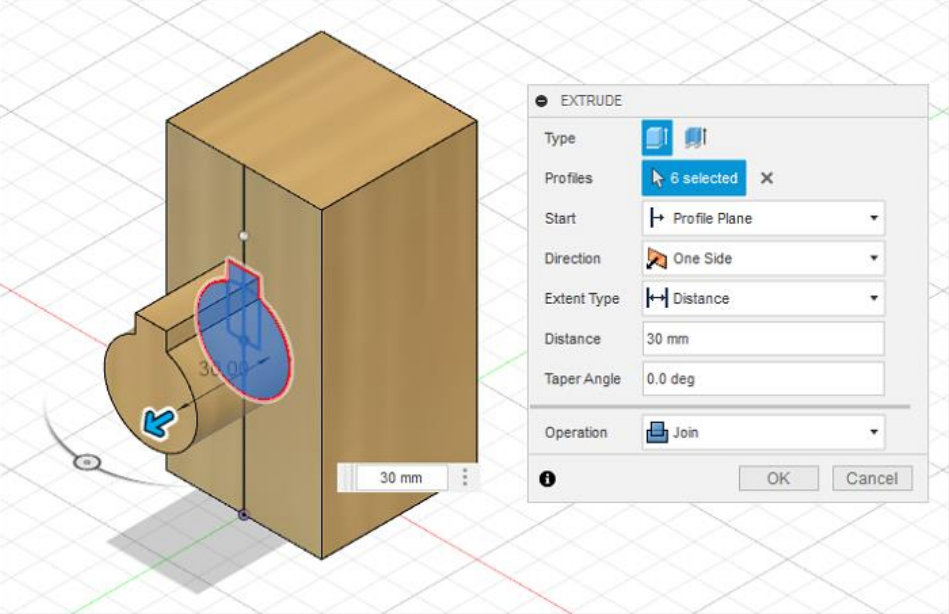Switch to Thin Extrude type
Screen dimensions: 949x614
click(695, 138)
